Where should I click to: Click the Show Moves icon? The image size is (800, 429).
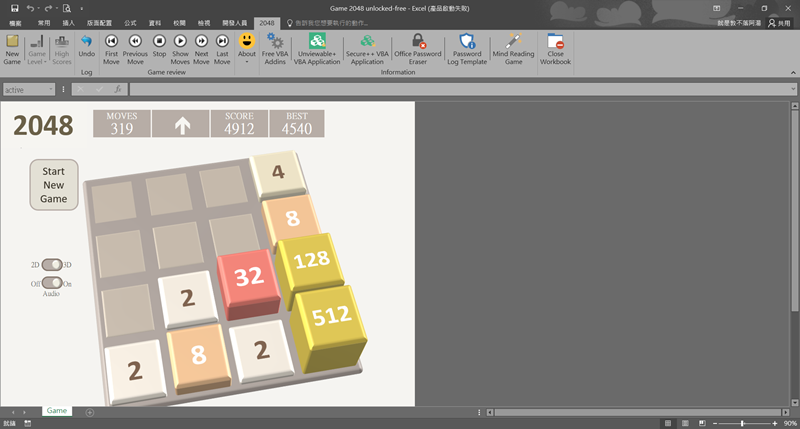pyautogui.click(x=180, y=46)
